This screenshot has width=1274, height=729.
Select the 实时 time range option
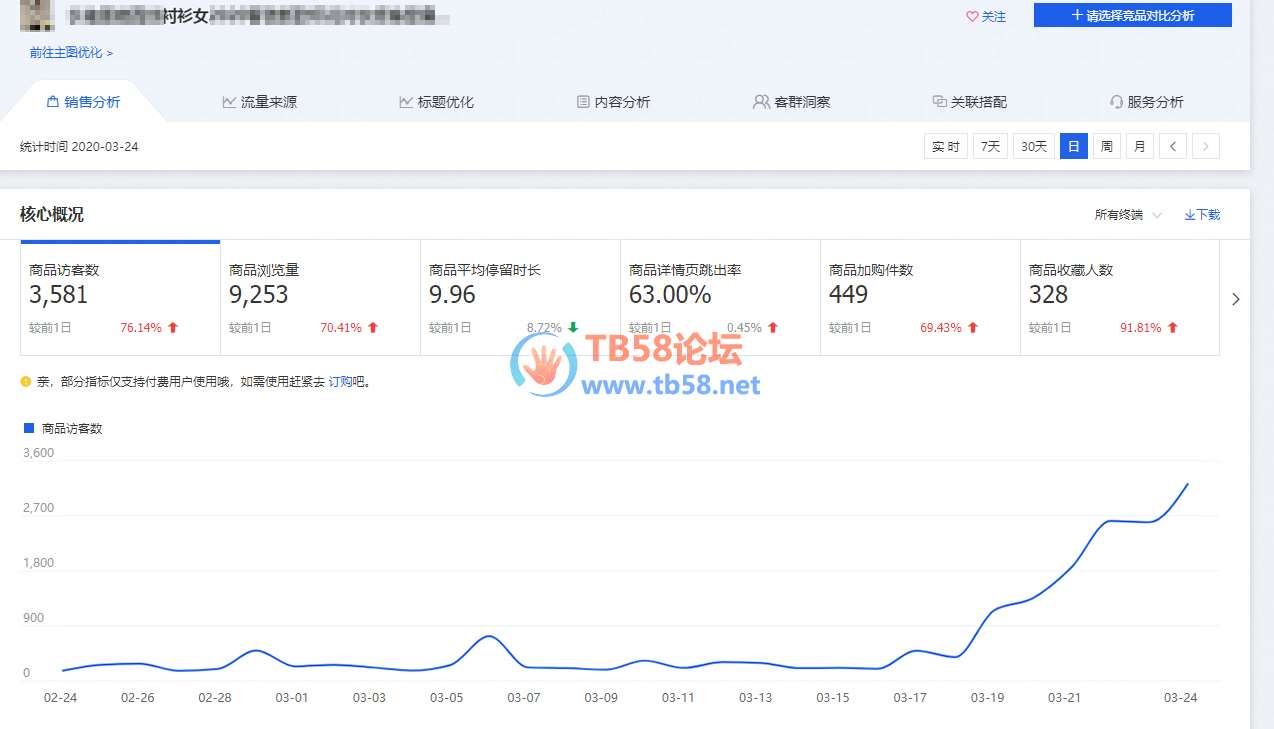946,147
